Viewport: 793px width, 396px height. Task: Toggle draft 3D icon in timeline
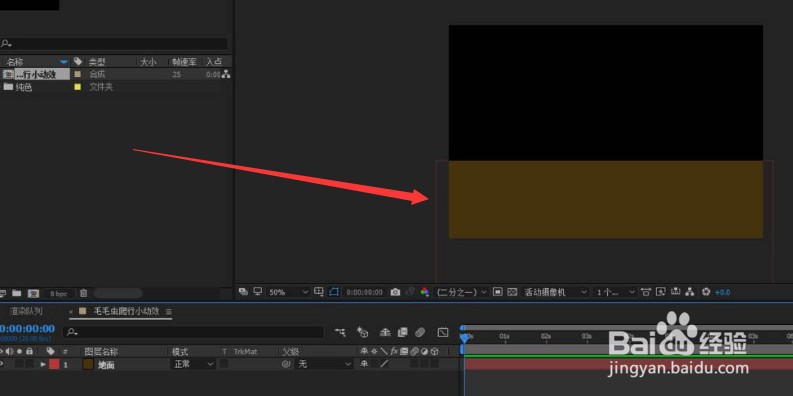(362, 332)
